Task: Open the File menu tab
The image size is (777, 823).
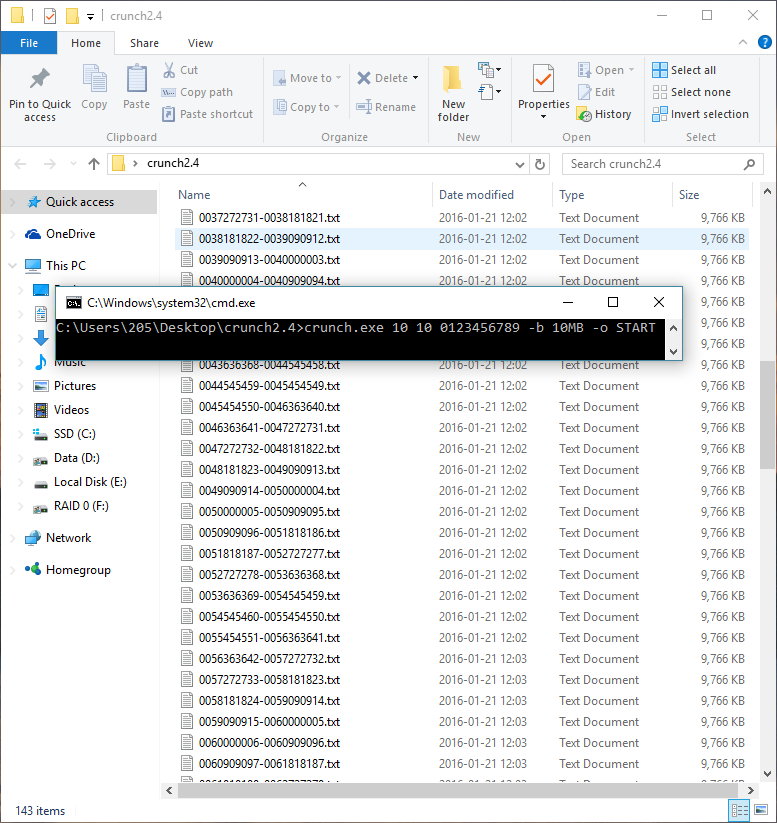Action: pyautogui.click(x=29, y=43)
